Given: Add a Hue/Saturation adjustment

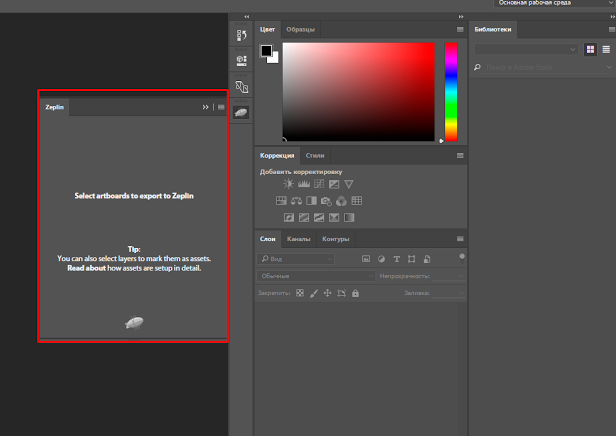Looking at the screenshot, I should pos(281,201).
